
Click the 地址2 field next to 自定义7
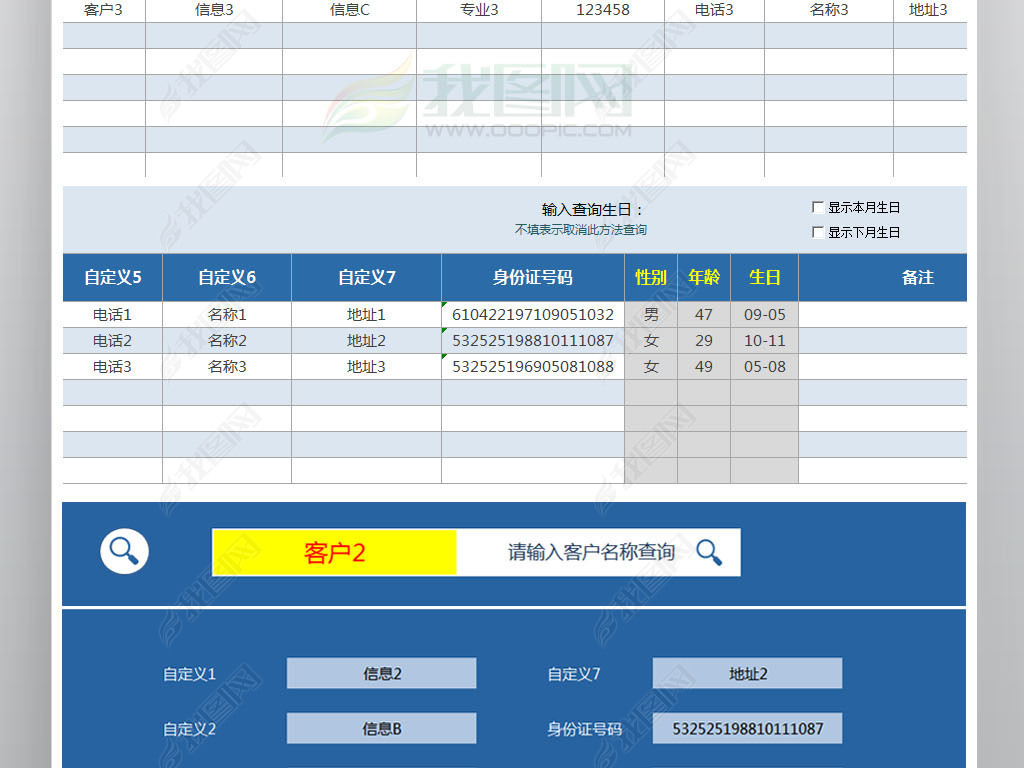[x=747, y=673]
